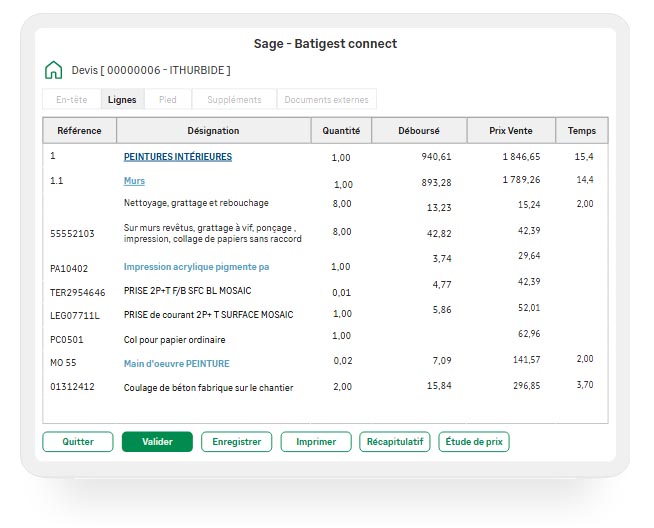
Task: Click quantity 0,01 for TER2954646
Action: [x=342, y=293]
